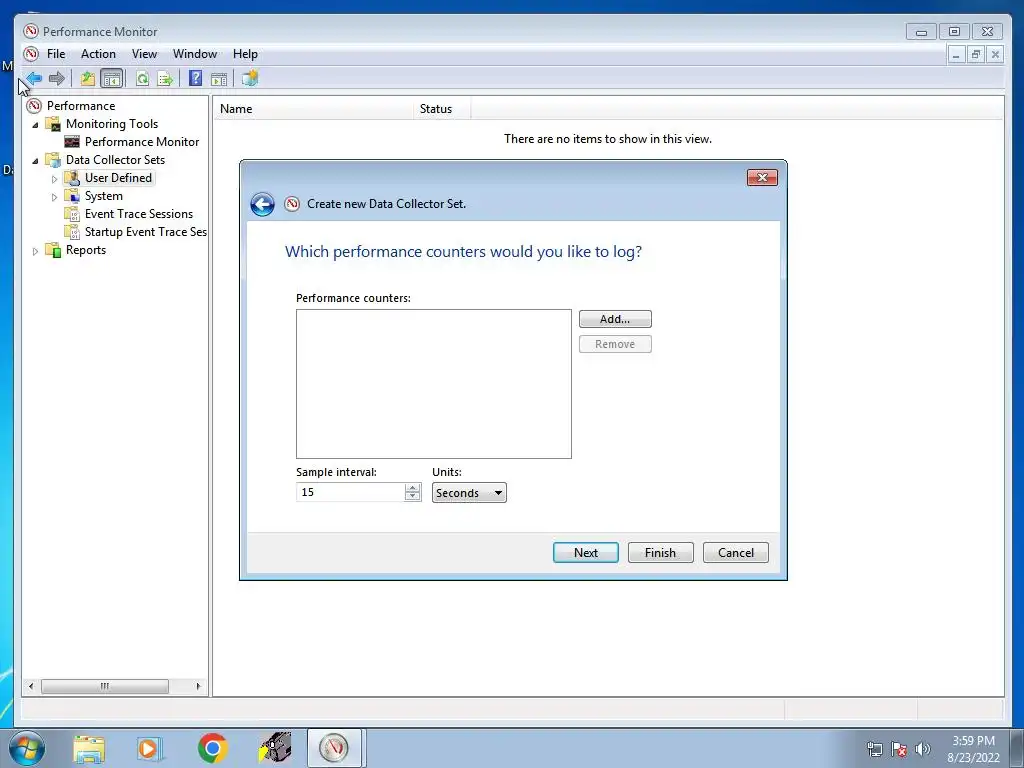Click the wizard's blue back arrow
The image size is (1024, 768).
click(x=263, y=204)
